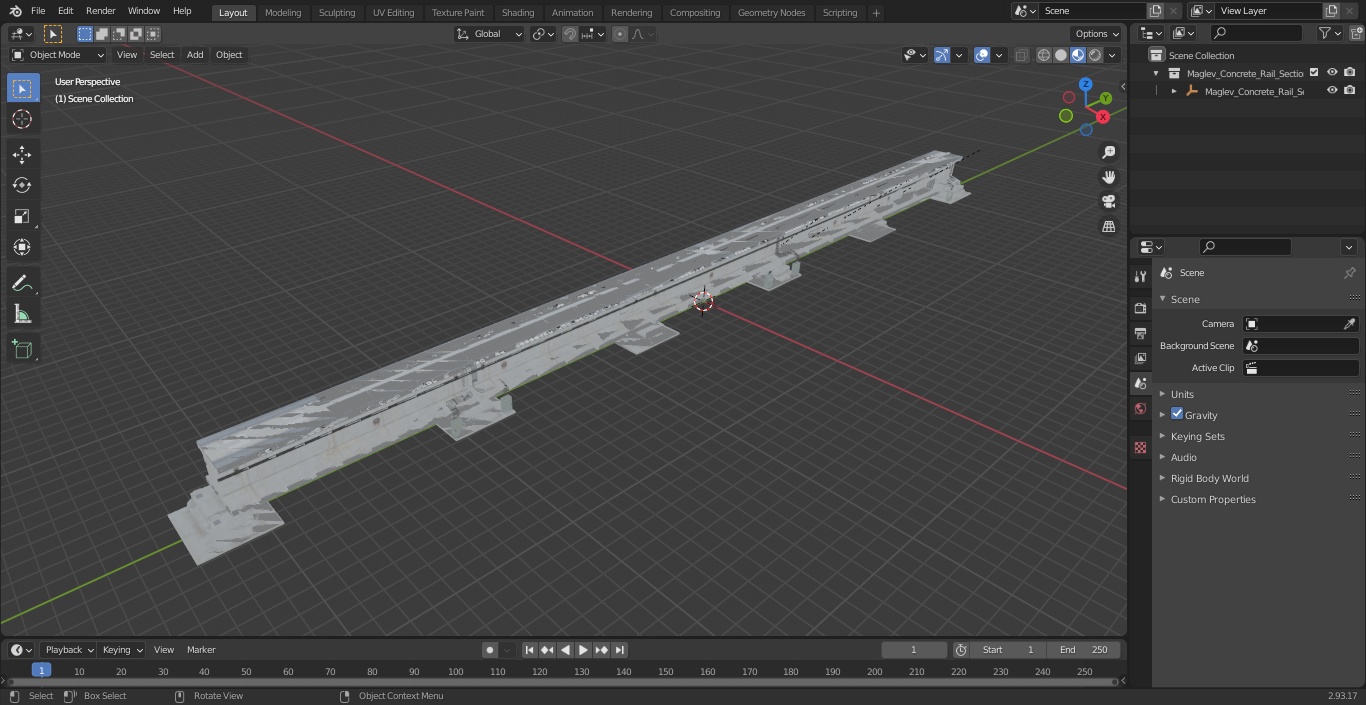The height and width of the screenshot is (705, 1366).
Task: Switch orthographic/perspective grid icon
Action: [1109, 227]
